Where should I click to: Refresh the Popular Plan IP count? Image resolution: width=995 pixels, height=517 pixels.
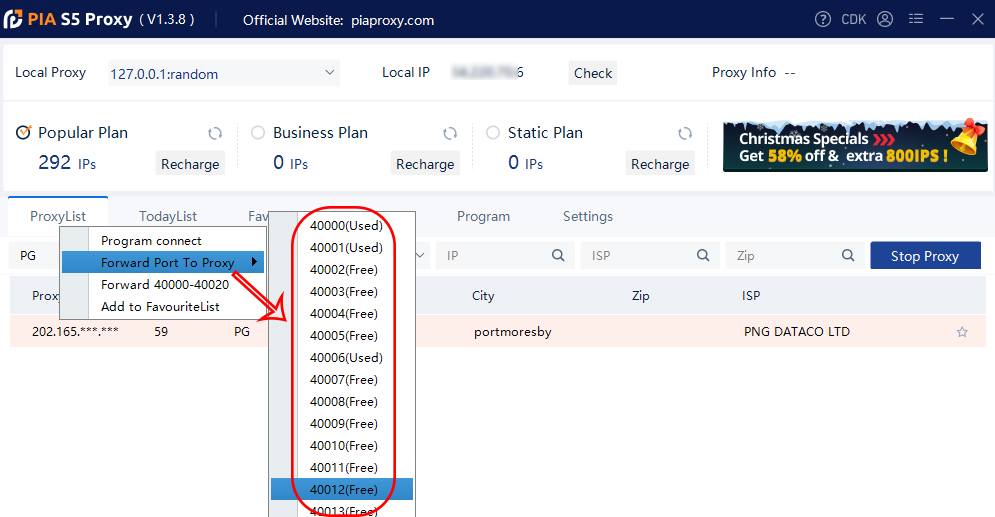point(215,133)
